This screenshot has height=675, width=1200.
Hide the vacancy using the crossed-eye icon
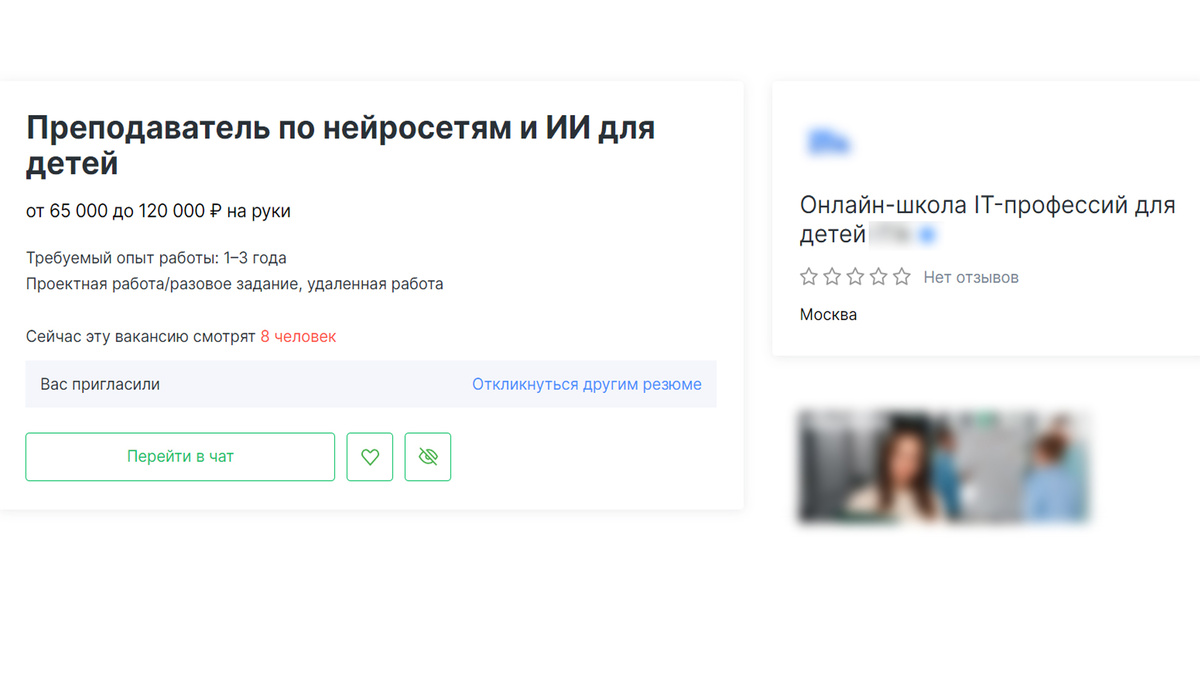tap(428, 456)
